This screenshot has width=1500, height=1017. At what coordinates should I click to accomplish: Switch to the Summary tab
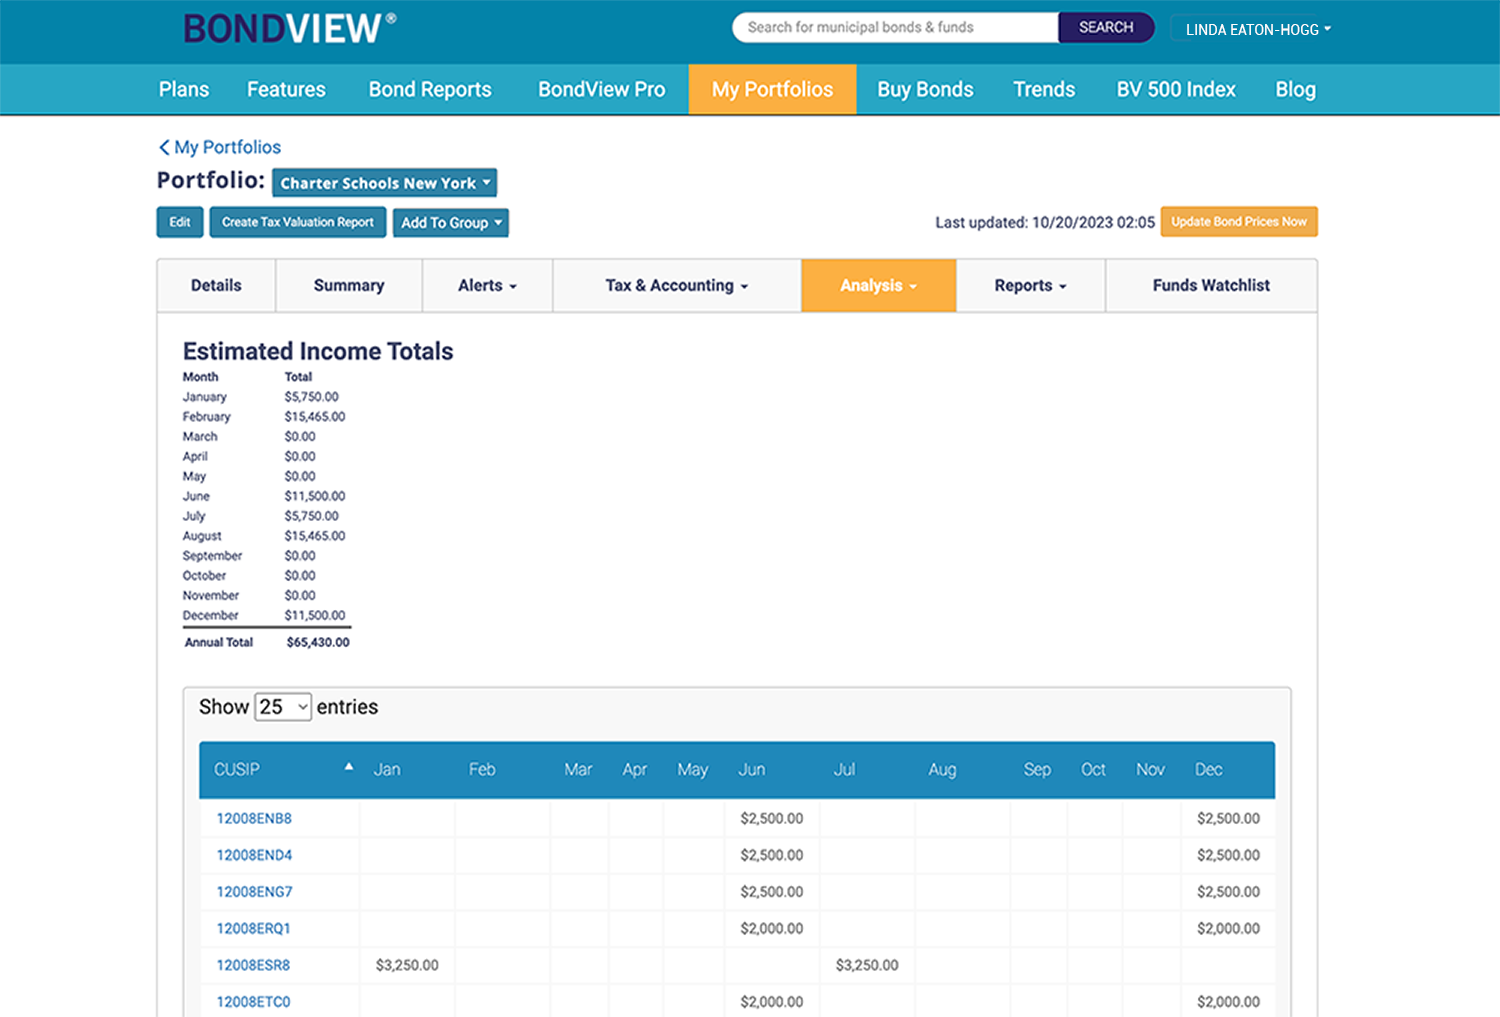(348, 285)
